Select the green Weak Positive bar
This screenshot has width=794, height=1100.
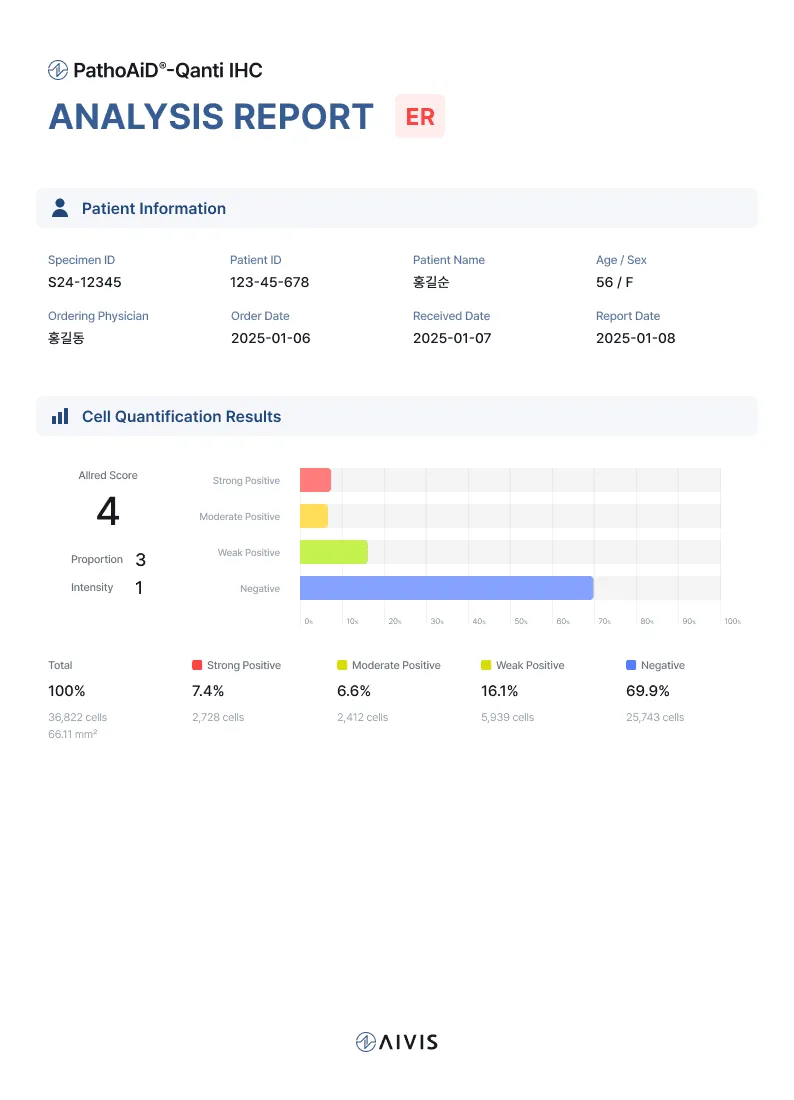(333, 552)
